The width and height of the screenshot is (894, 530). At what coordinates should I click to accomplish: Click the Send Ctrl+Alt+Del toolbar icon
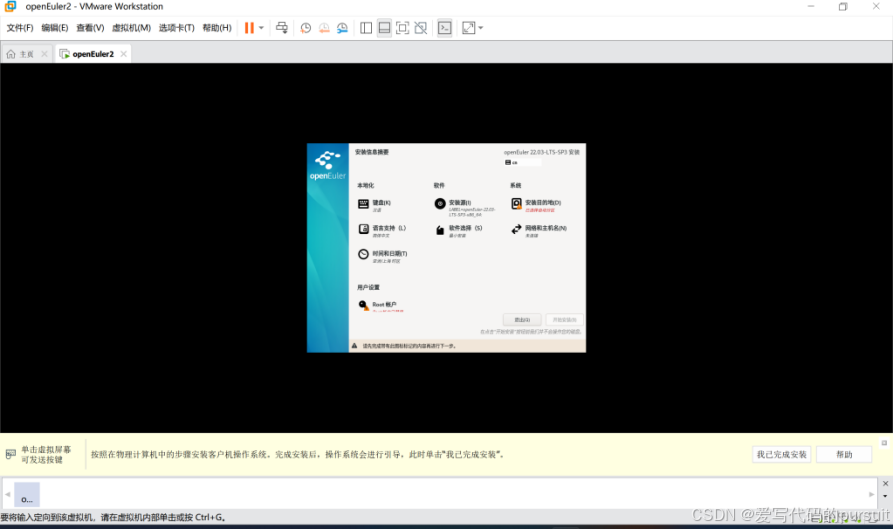(x=282, y=28)
